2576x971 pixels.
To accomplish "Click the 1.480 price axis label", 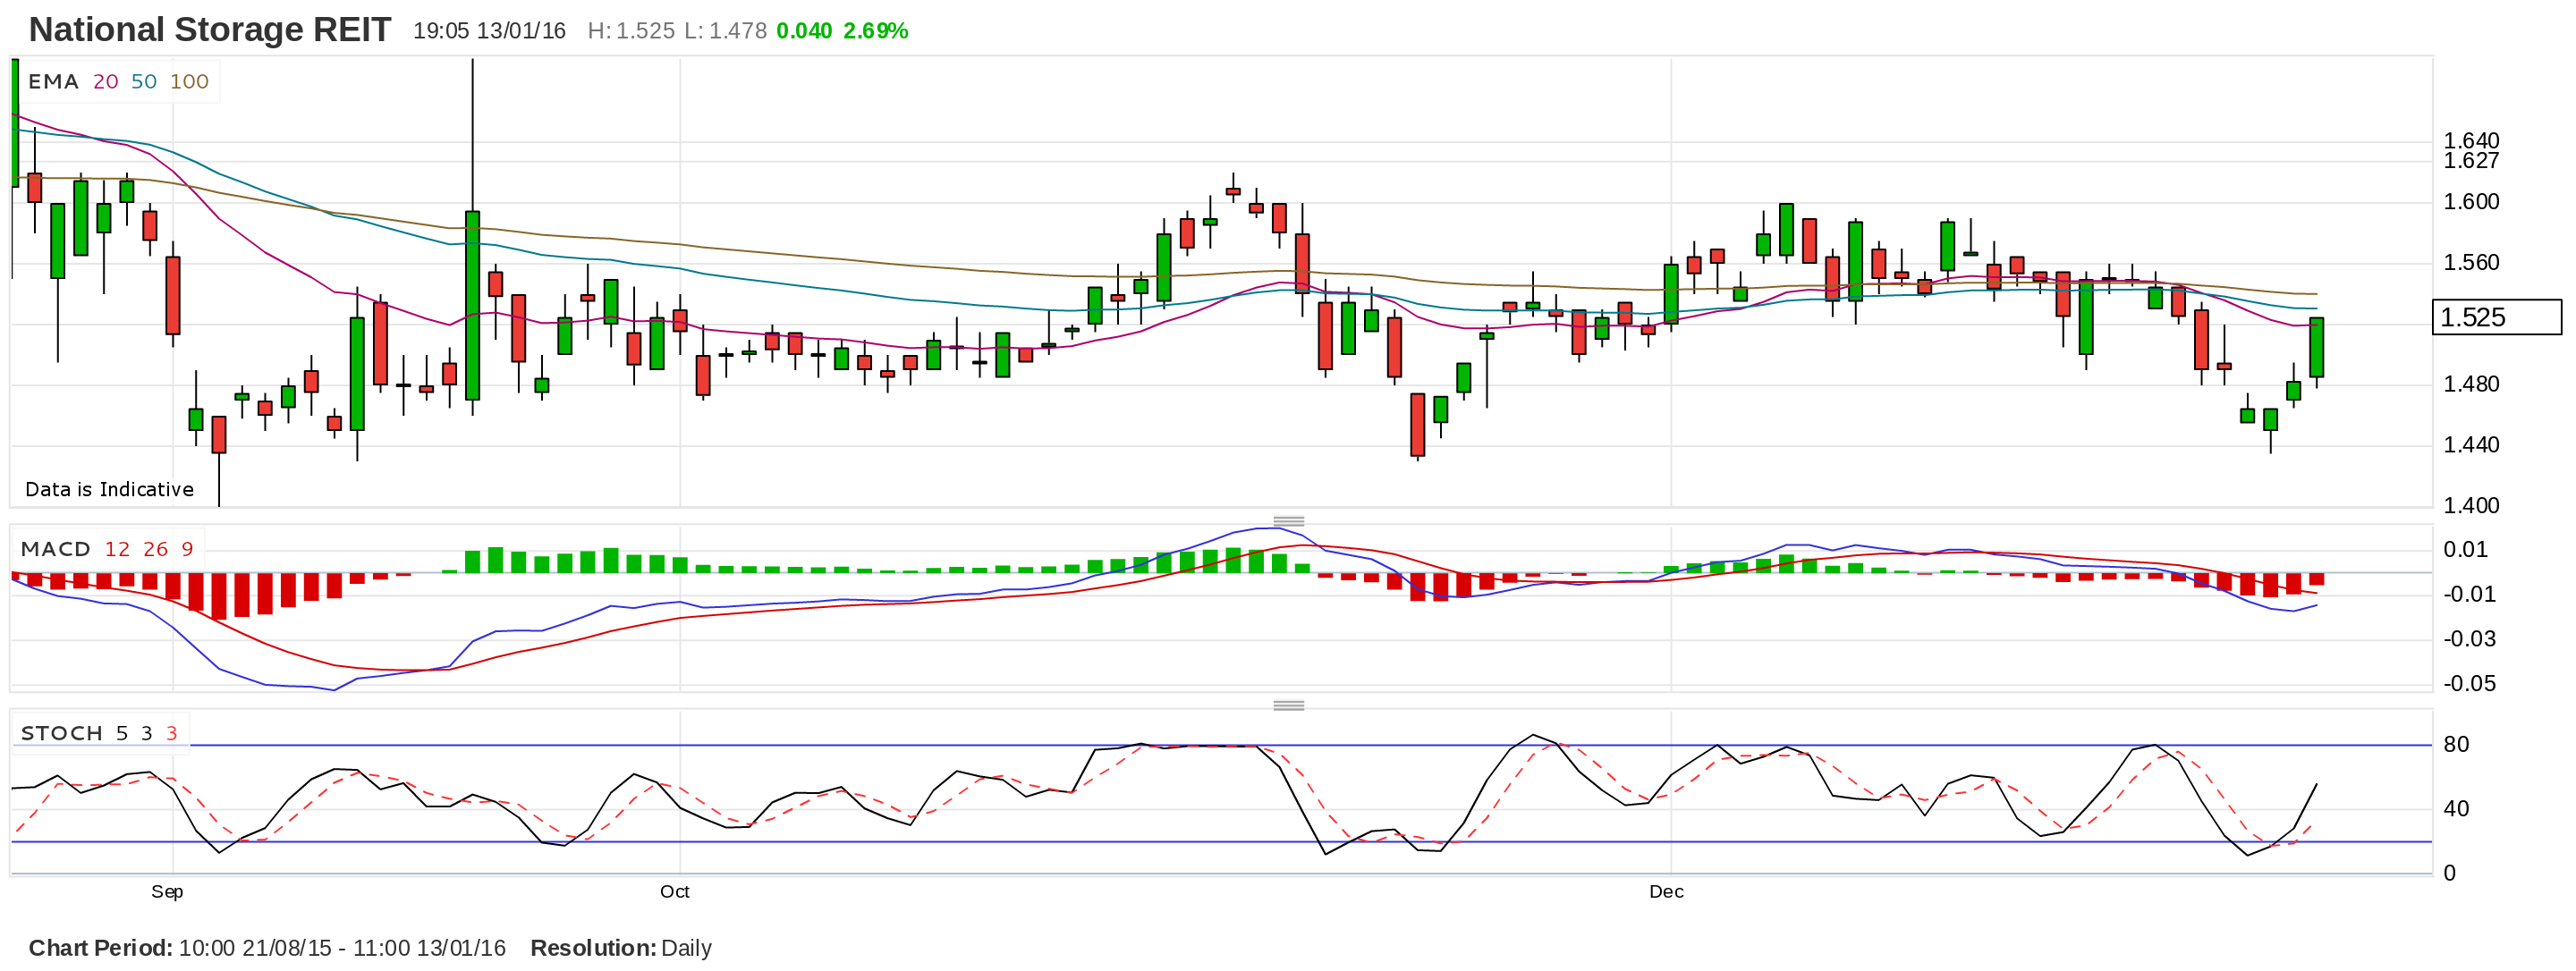I will coord(2471,384).
